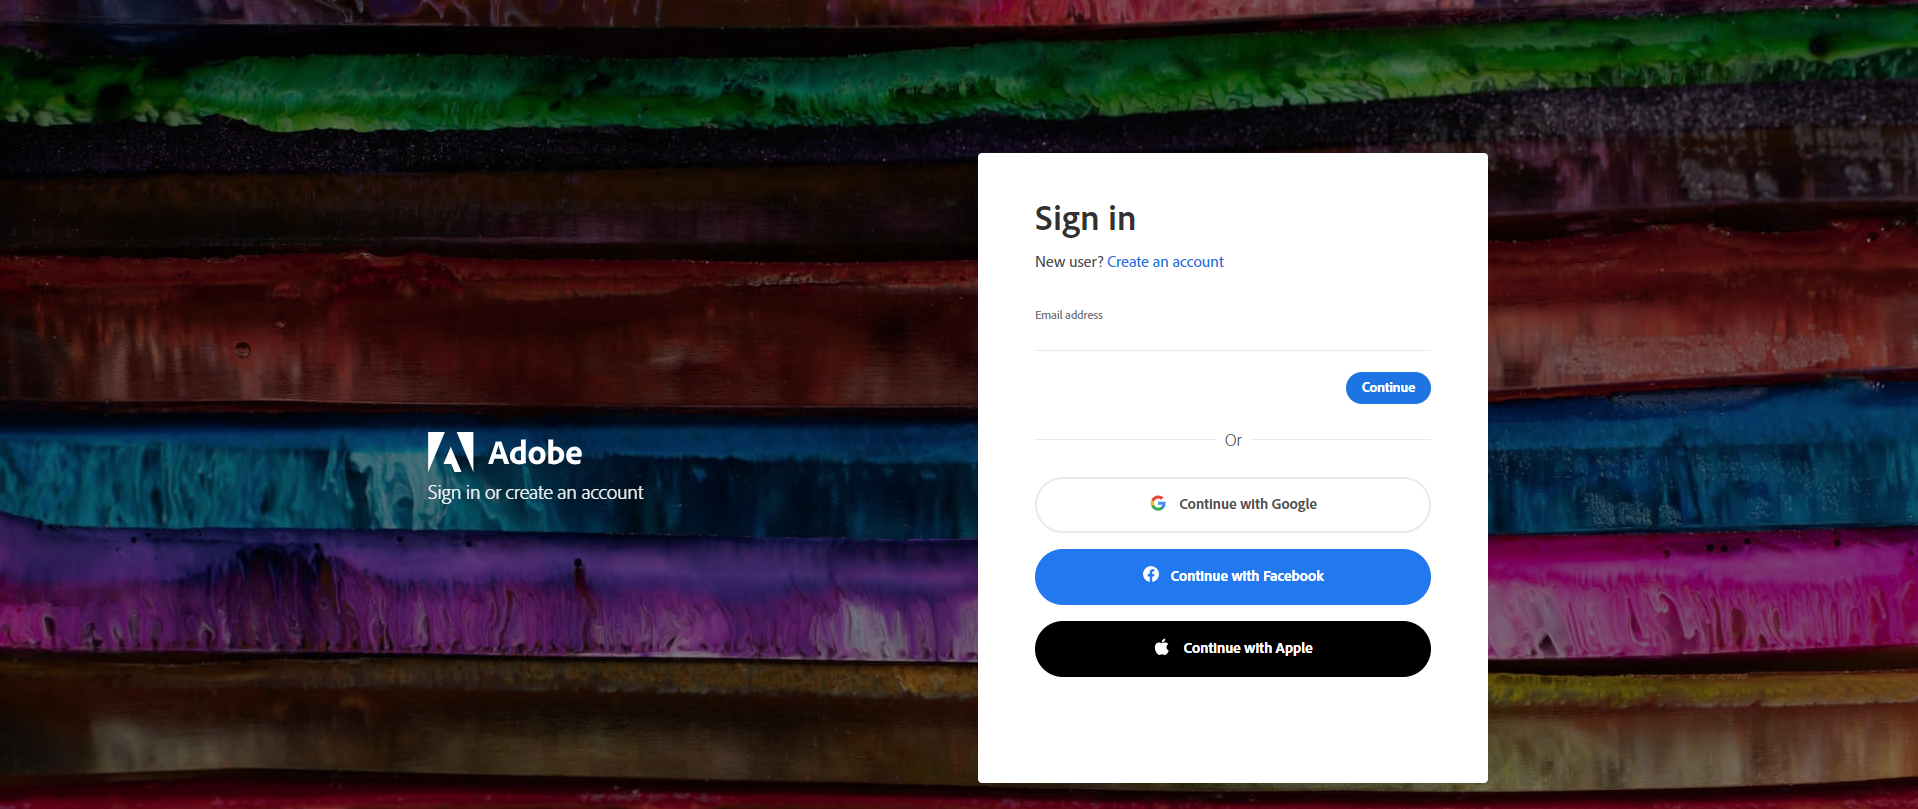
Task: Click the divider line left of Or
Action: tap(1125, 439)
